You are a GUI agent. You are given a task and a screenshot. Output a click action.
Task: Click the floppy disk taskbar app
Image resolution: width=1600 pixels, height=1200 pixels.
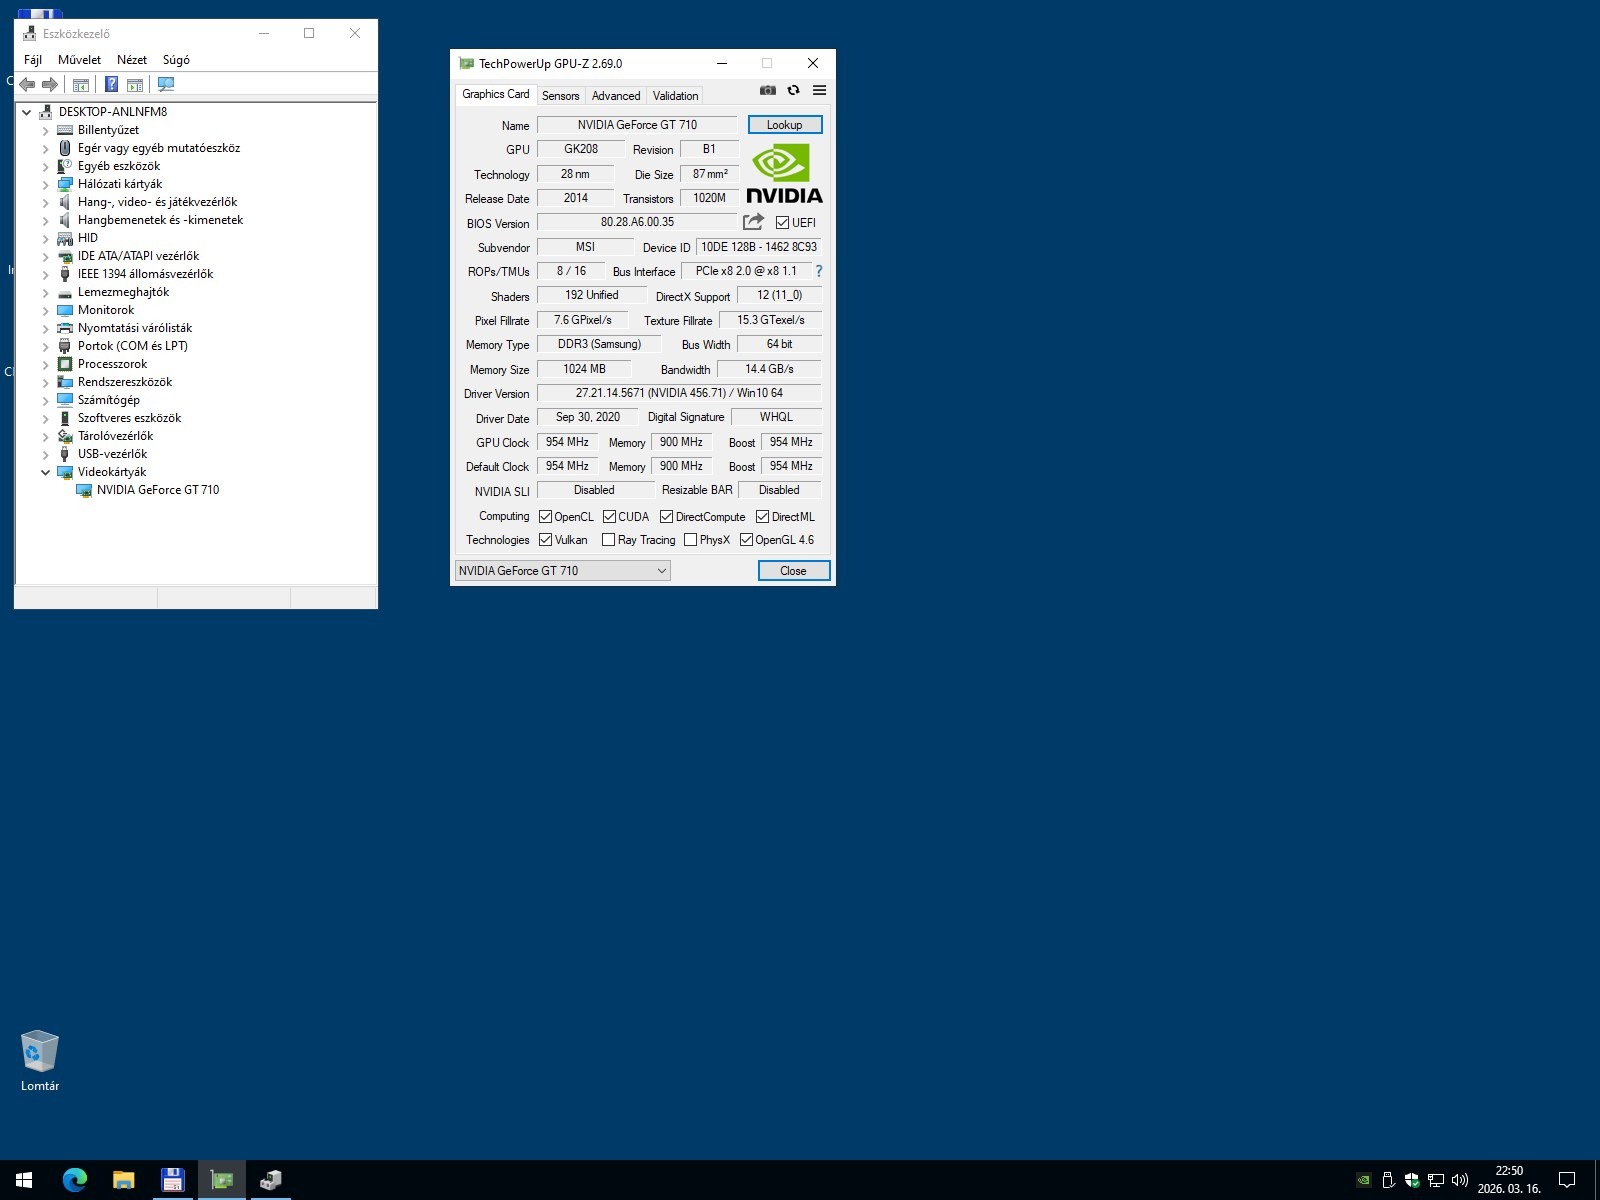pos(172,1180)
